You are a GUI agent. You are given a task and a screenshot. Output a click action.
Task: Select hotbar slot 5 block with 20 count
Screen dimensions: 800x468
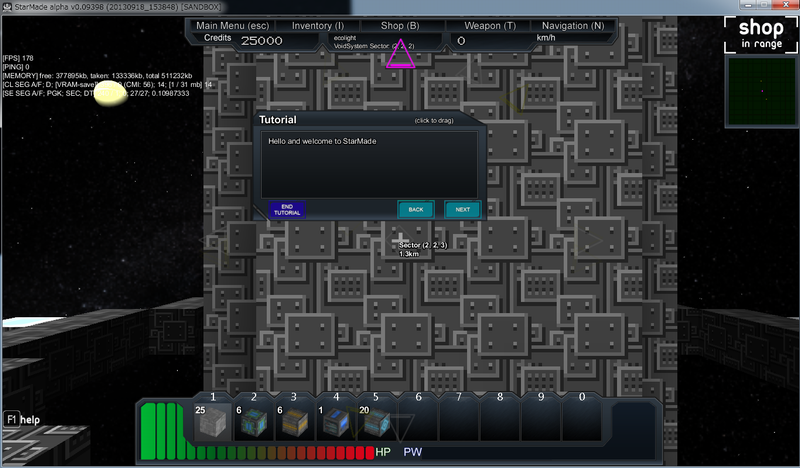coord(376,422)
